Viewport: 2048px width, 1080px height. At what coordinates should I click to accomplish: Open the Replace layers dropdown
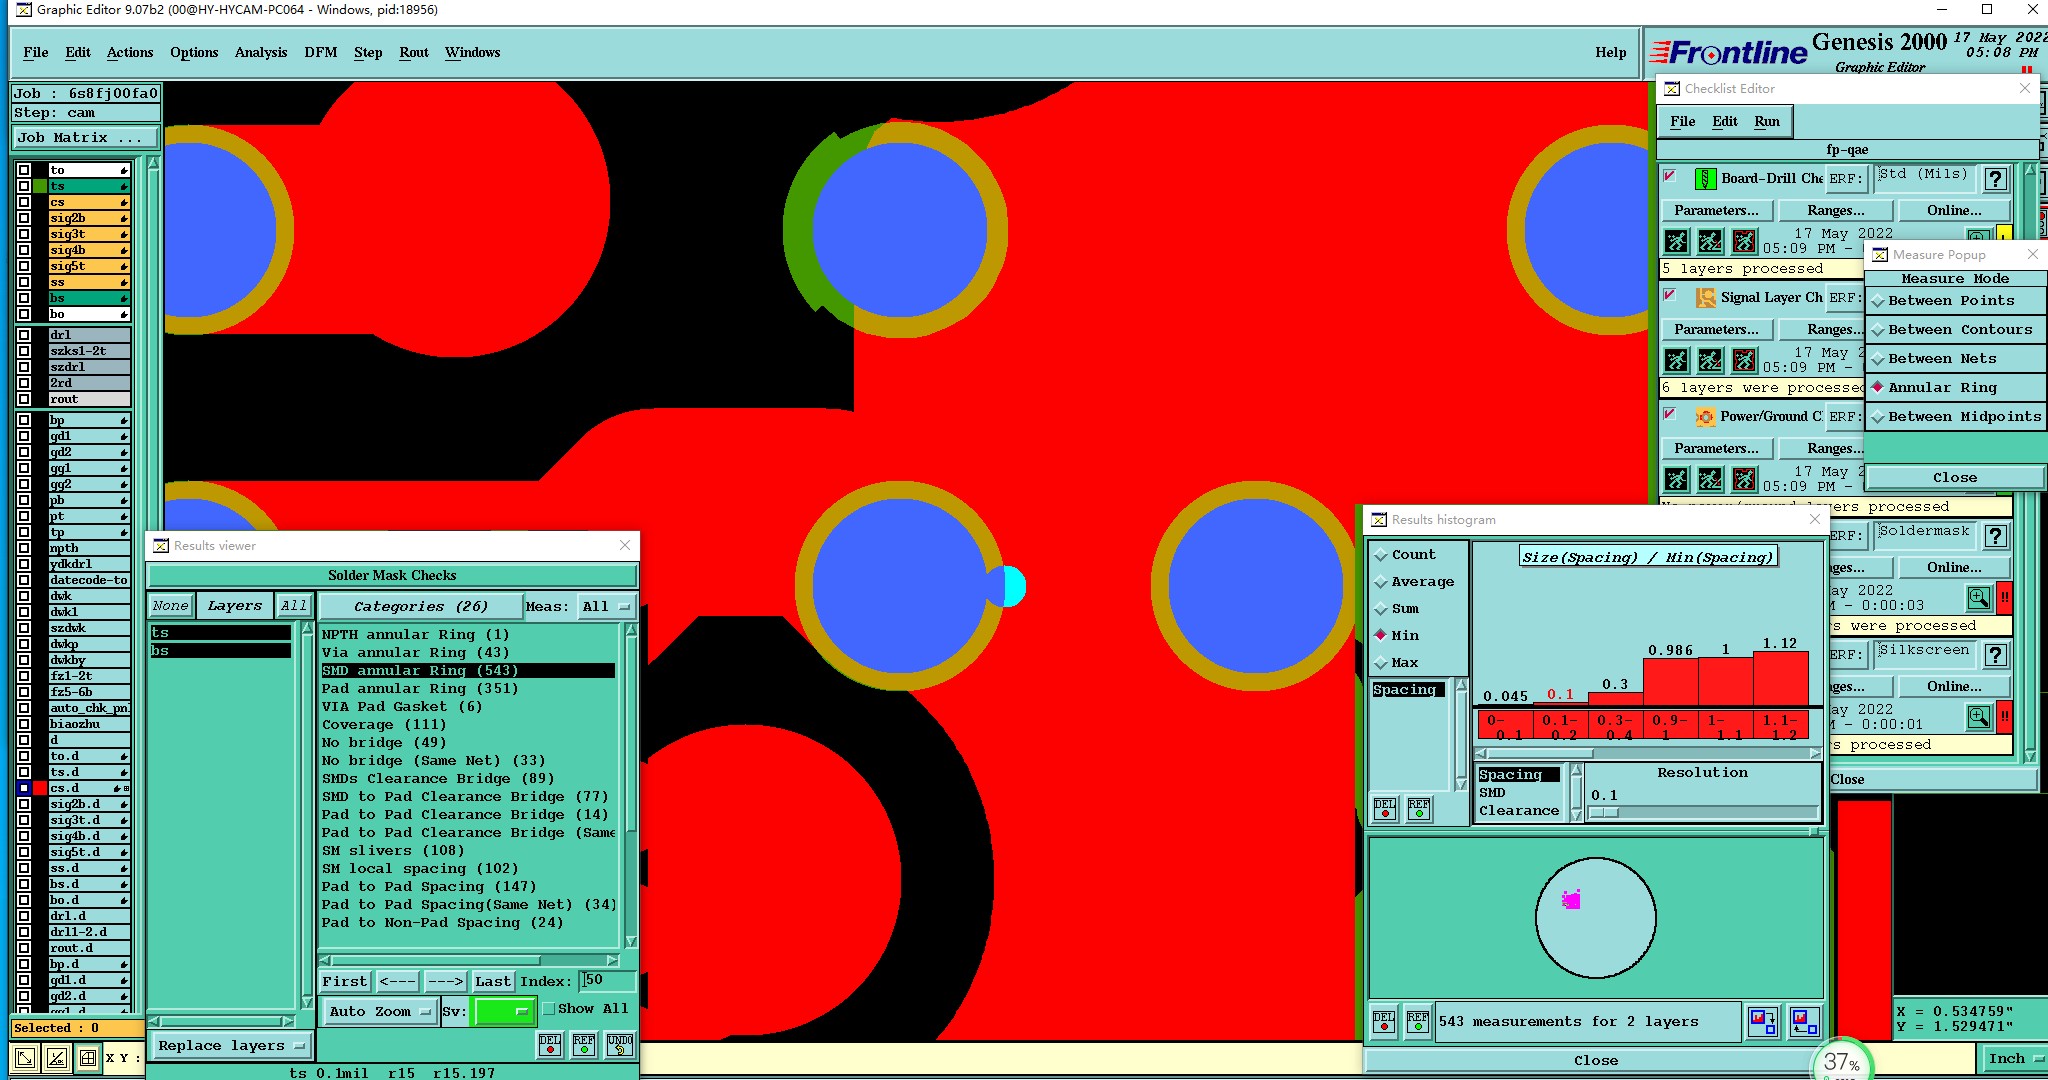[x=230, y=1046]
